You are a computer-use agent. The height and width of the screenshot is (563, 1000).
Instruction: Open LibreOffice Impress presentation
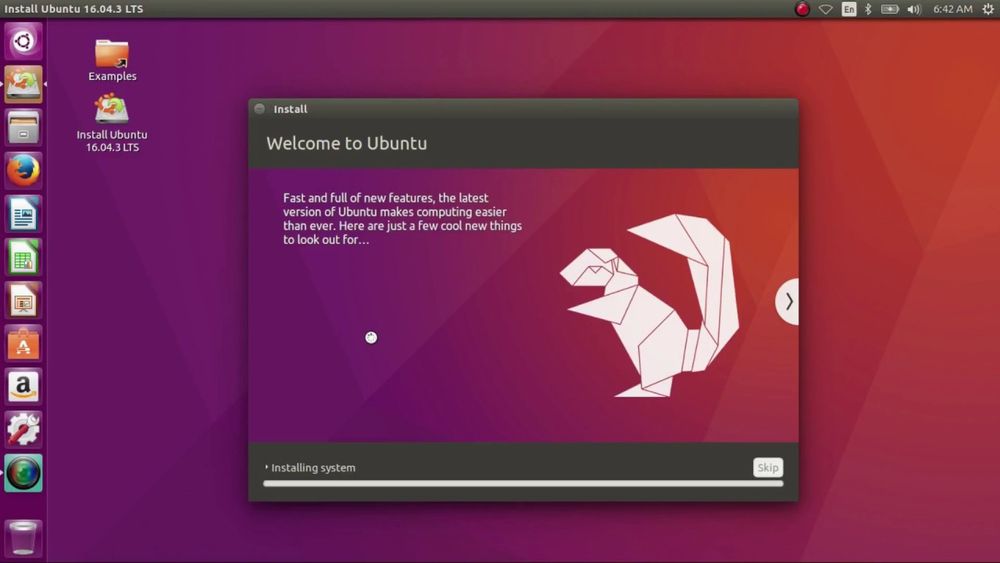[24, 300]
